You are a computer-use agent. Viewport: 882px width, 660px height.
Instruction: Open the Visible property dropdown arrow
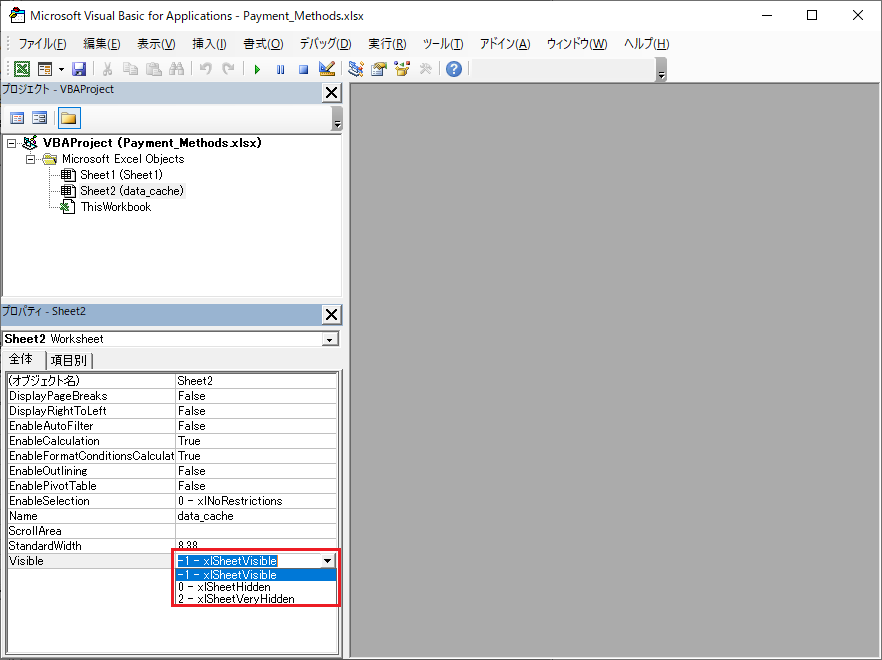click(x=327, y=561)
